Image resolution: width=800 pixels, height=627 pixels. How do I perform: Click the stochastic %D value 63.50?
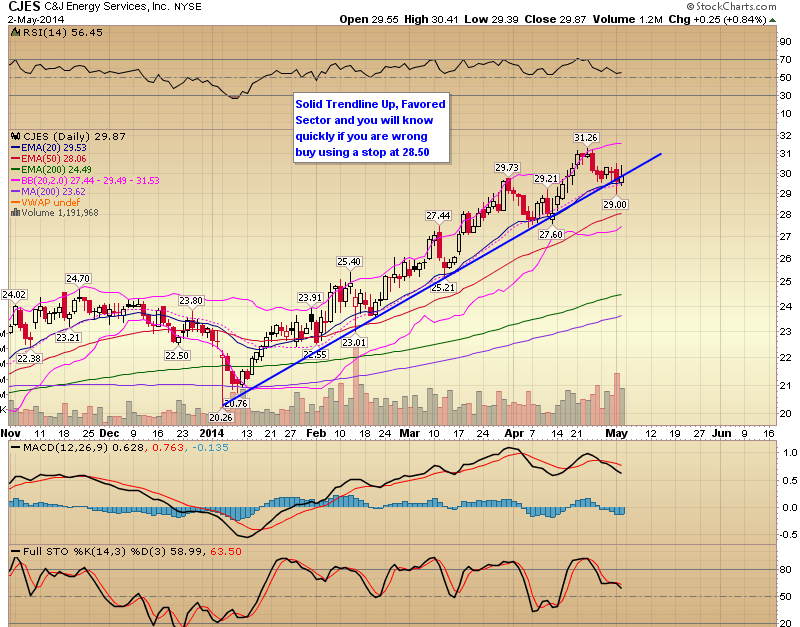(226, 551)
